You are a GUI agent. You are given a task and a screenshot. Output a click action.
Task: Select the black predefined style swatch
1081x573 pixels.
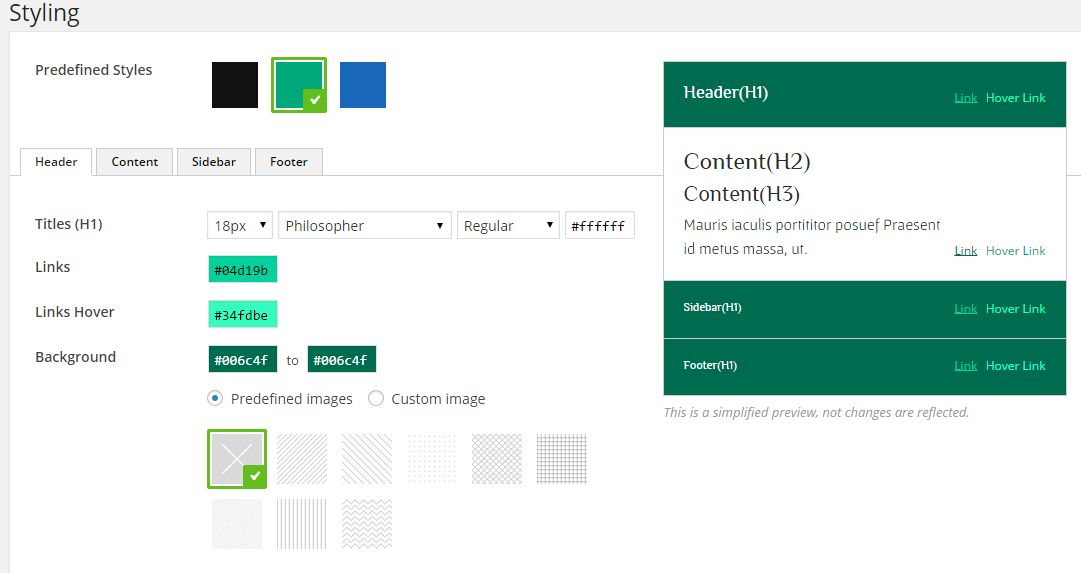235,85
